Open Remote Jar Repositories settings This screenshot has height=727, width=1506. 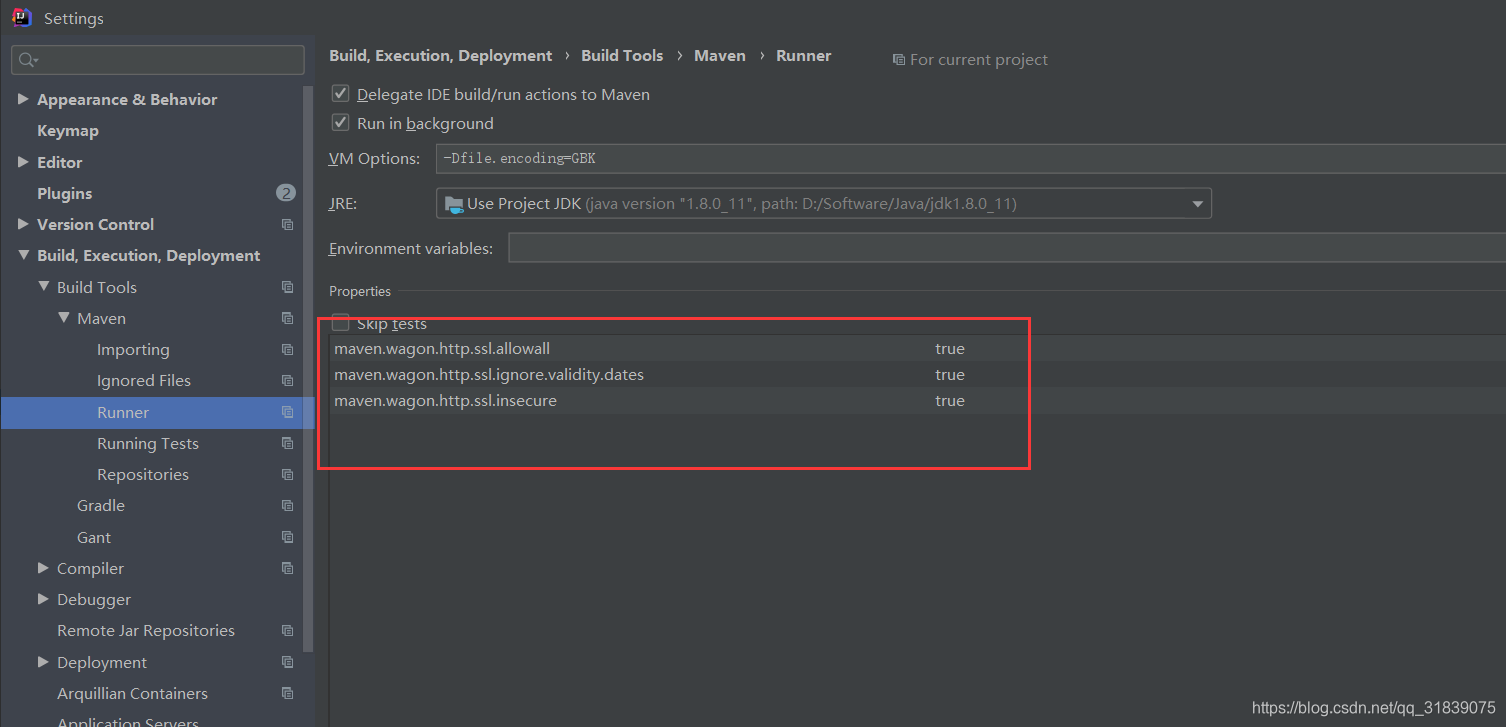click(146, 631)
